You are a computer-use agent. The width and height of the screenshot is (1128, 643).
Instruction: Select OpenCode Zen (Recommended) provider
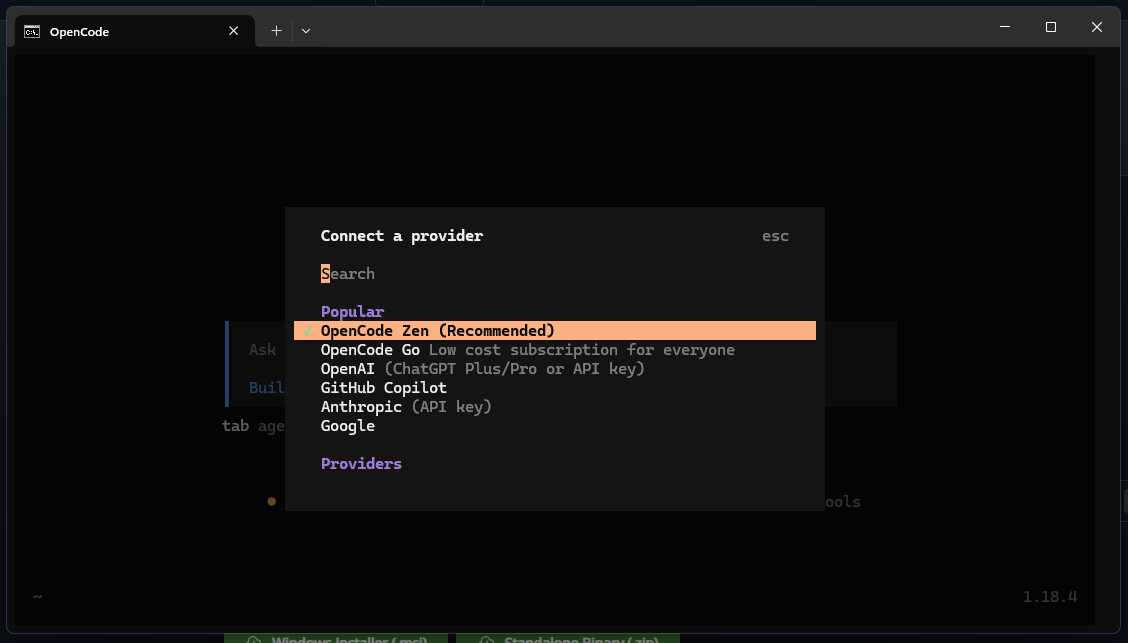tap(555, 331)
